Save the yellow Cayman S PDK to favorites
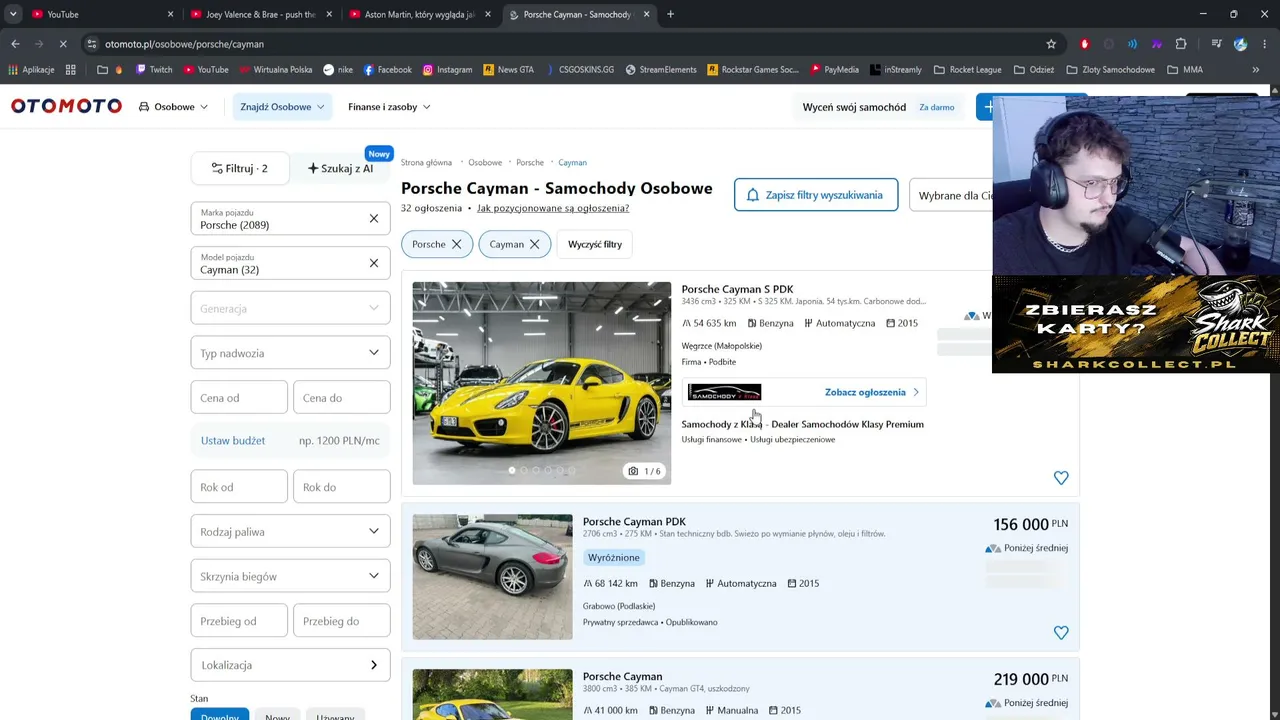The height and width of the screenshot is (720, 1280). tap(1061, 478)
